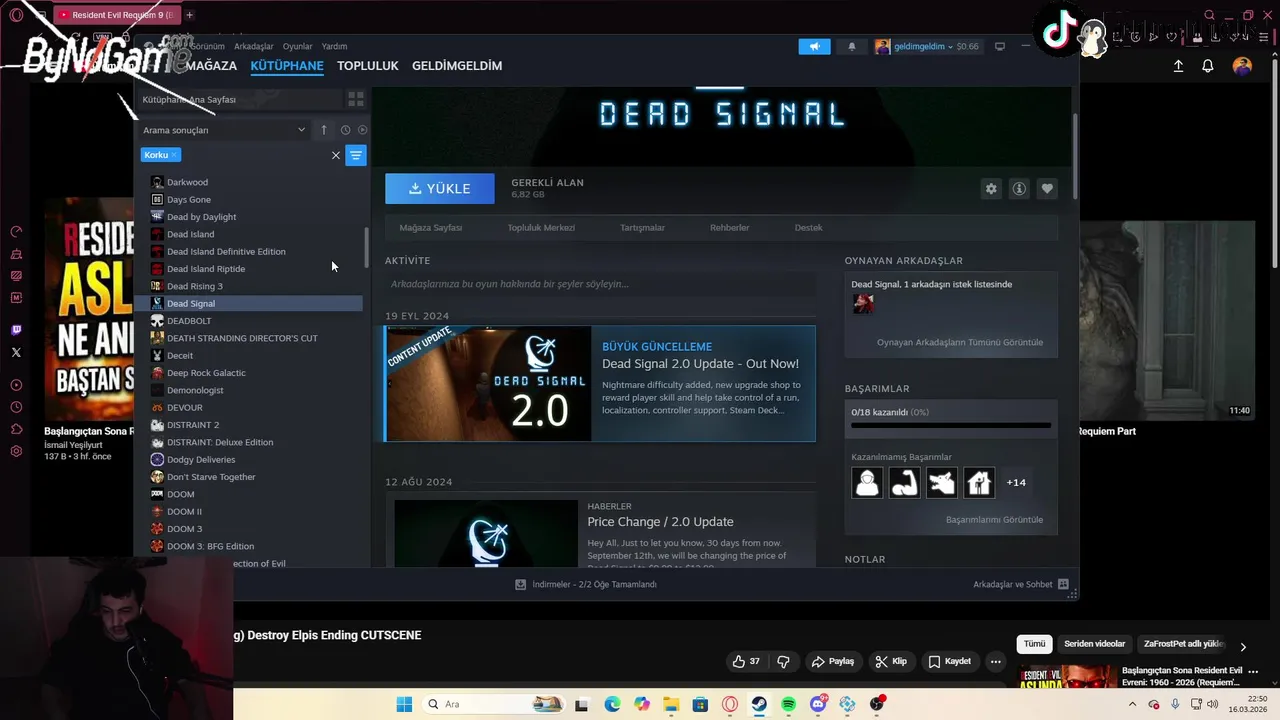Open İndirmeler downloads status bar
The image size is (1280, 720).
(586, 584)
